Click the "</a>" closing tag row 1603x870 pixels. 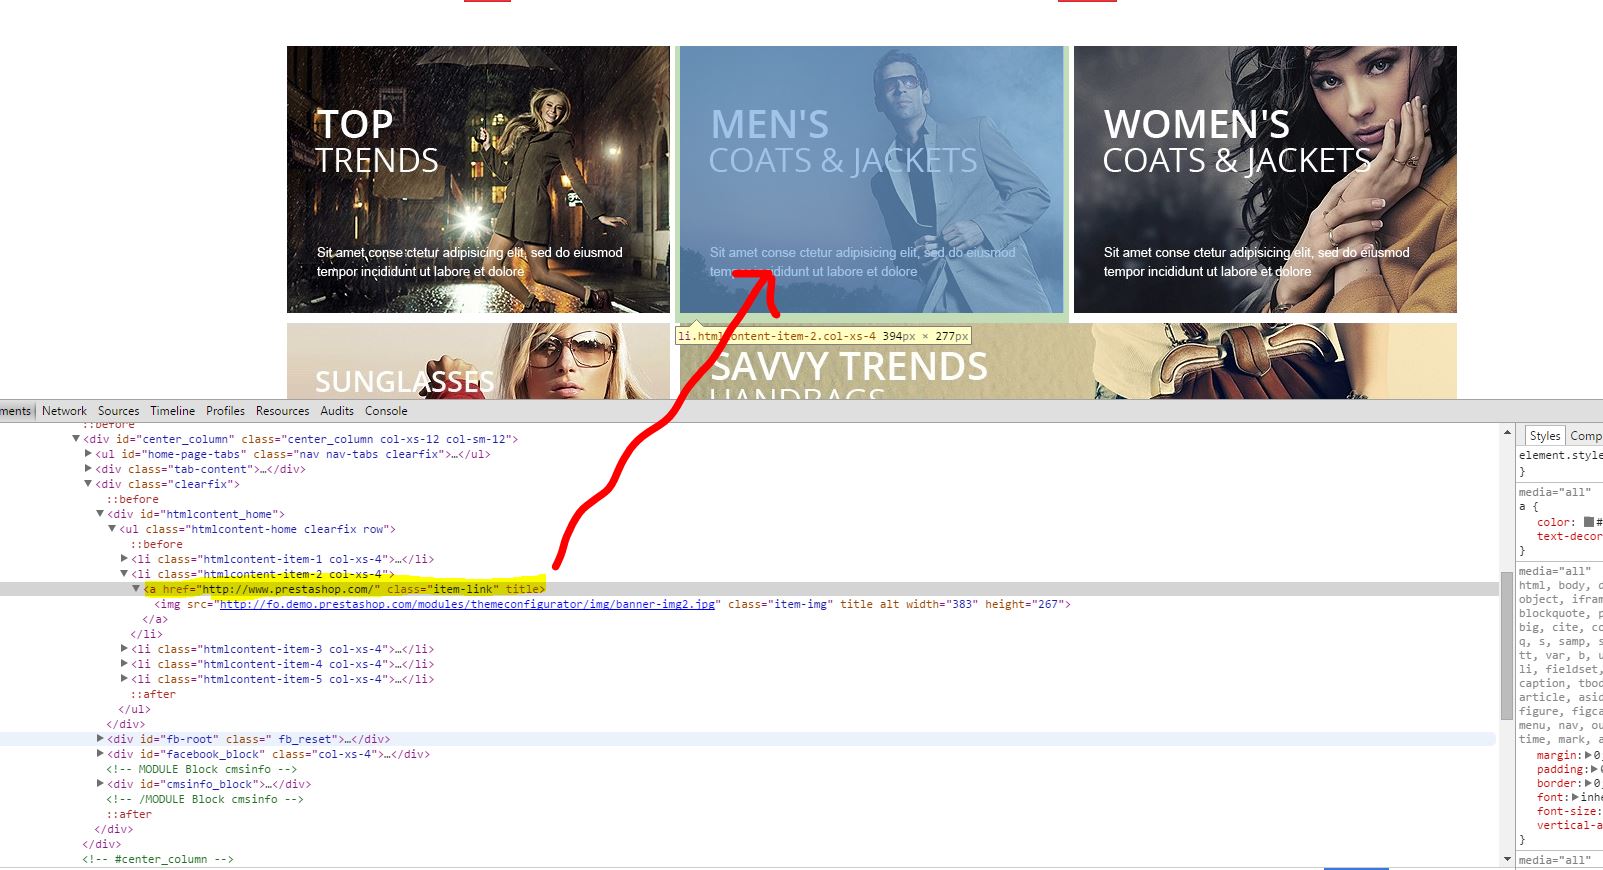(x=156, y=619)
